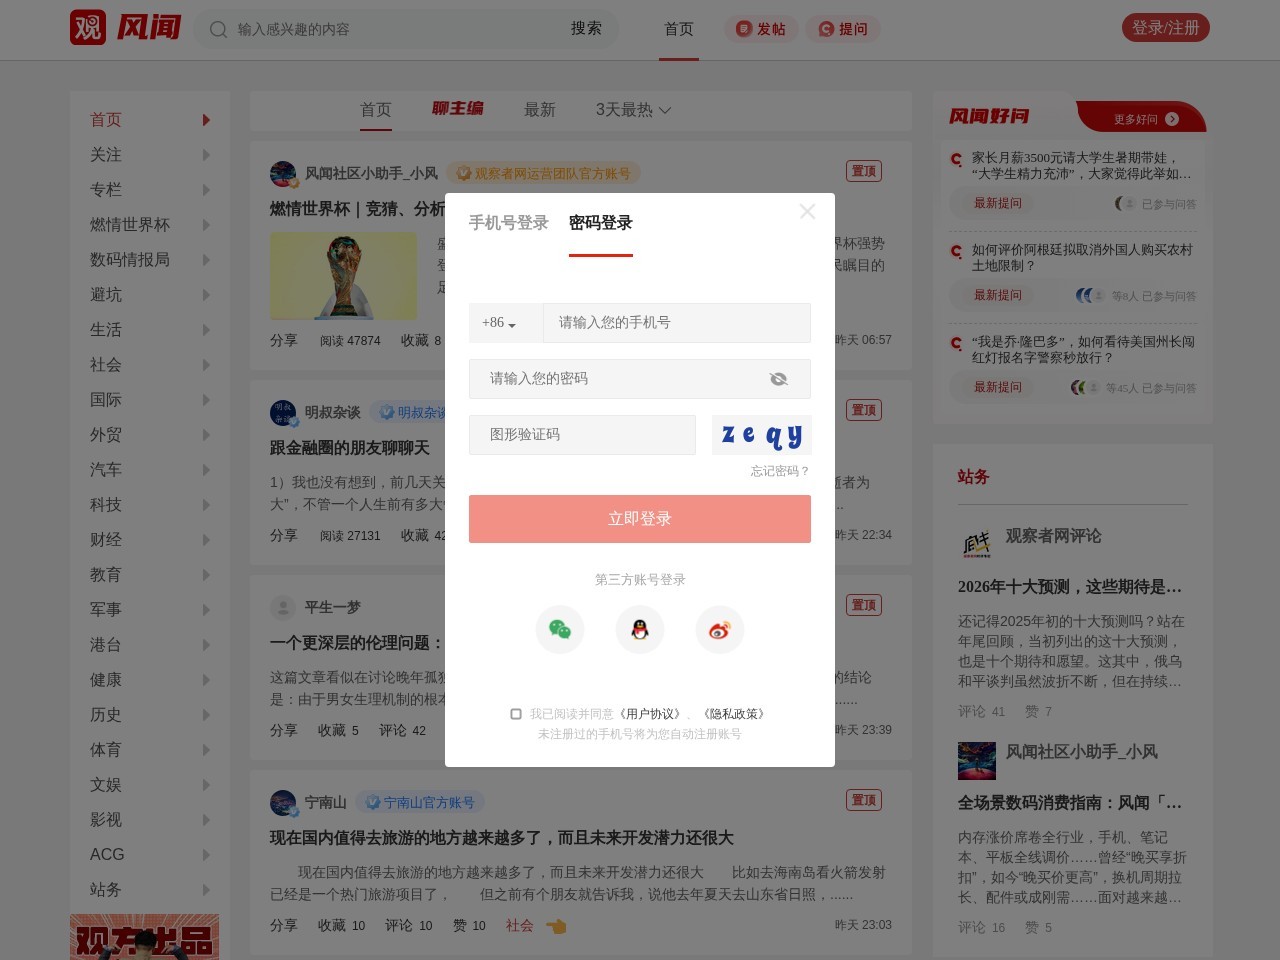Click the Weibo login icon

[720, 630]
